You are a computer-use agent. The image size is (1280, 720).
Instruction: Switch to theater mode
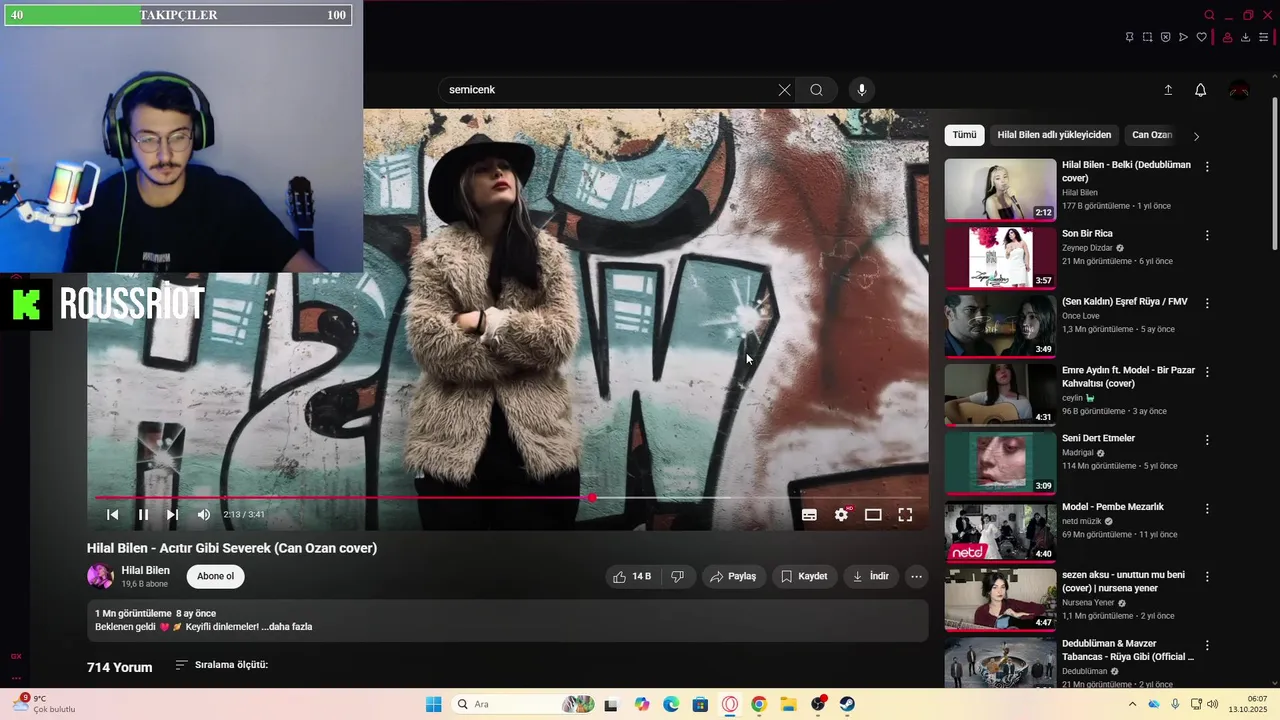873,515
